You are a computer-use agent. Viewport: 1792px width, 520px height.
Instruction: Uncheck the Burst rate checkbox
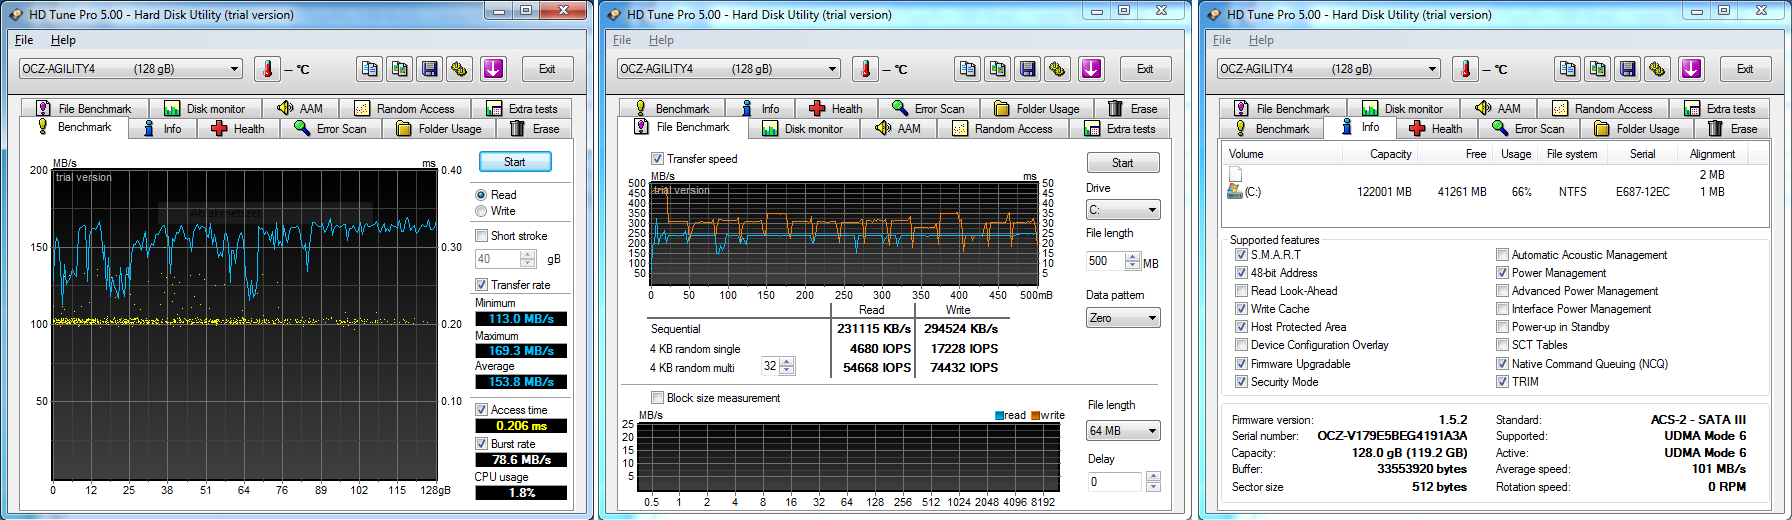[482, 444]
